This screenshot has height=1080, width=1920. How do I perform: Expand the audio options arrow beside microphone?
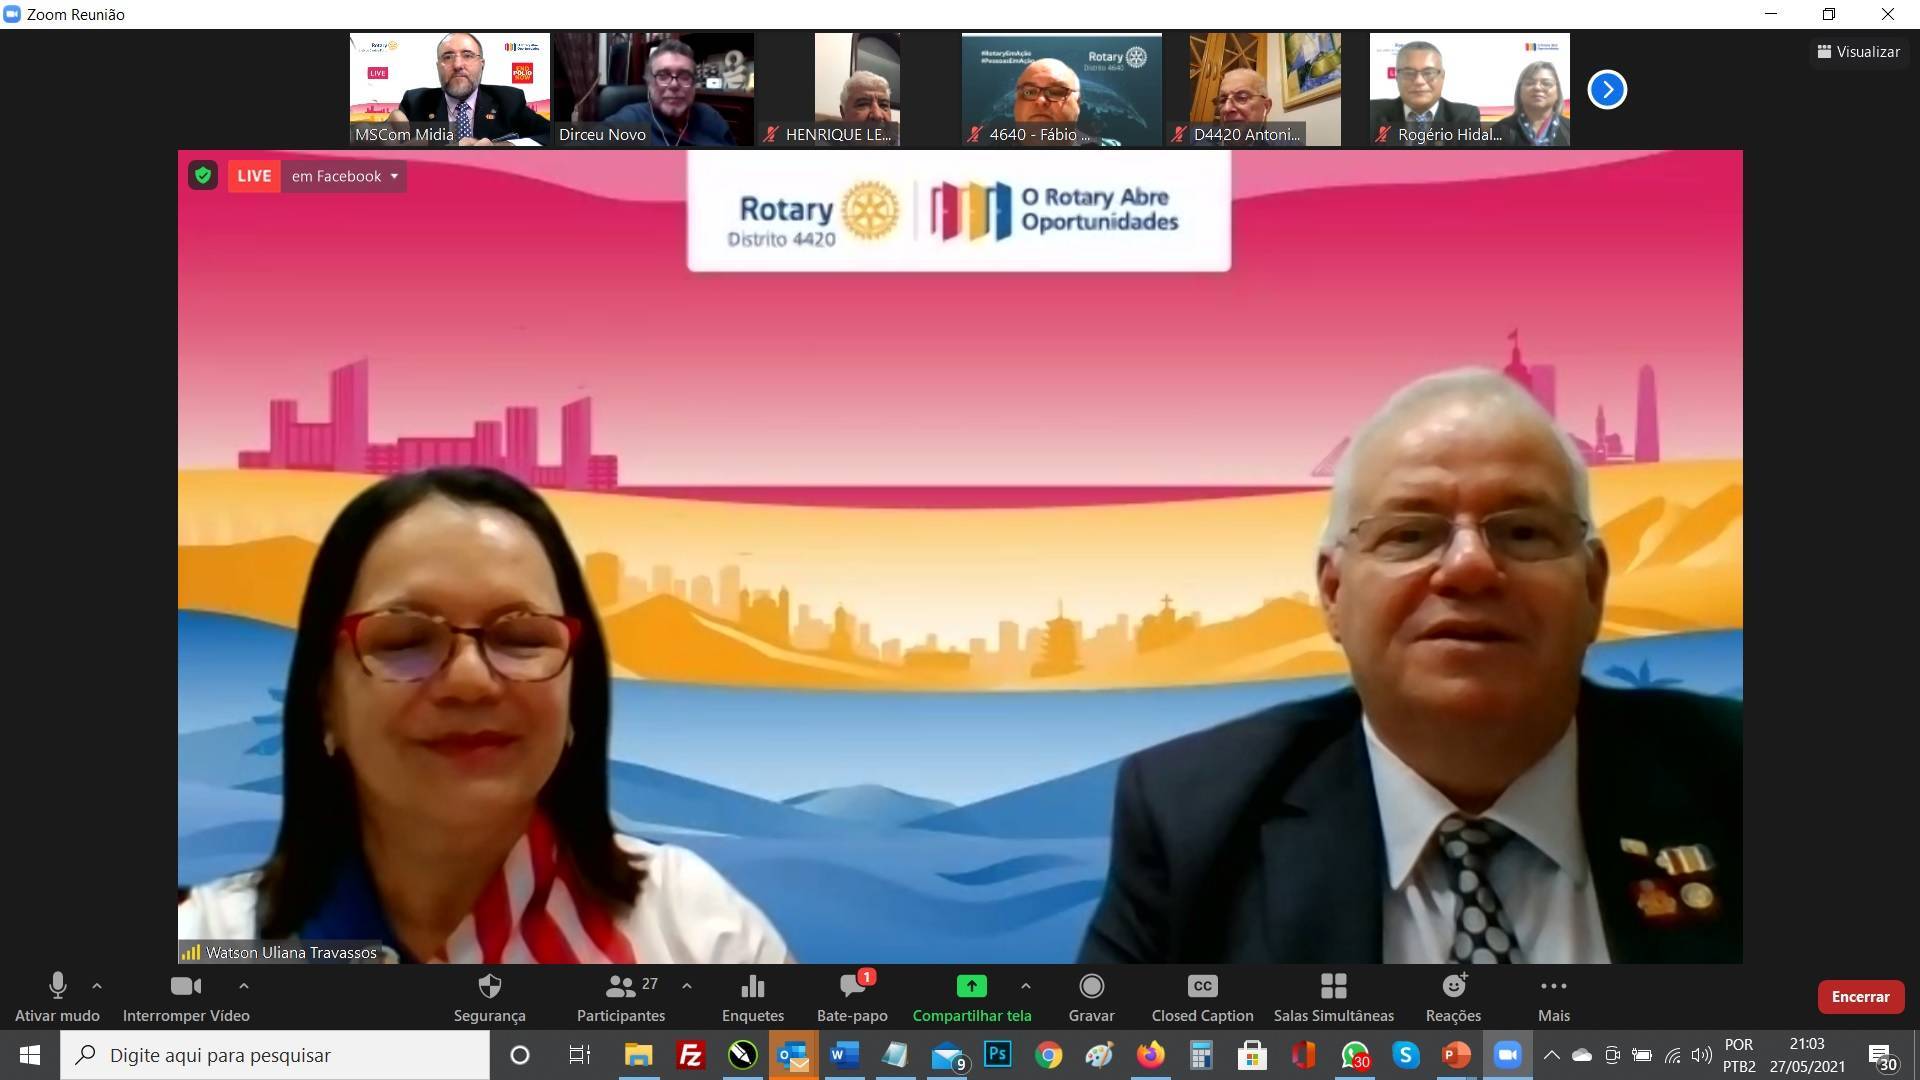97,986
